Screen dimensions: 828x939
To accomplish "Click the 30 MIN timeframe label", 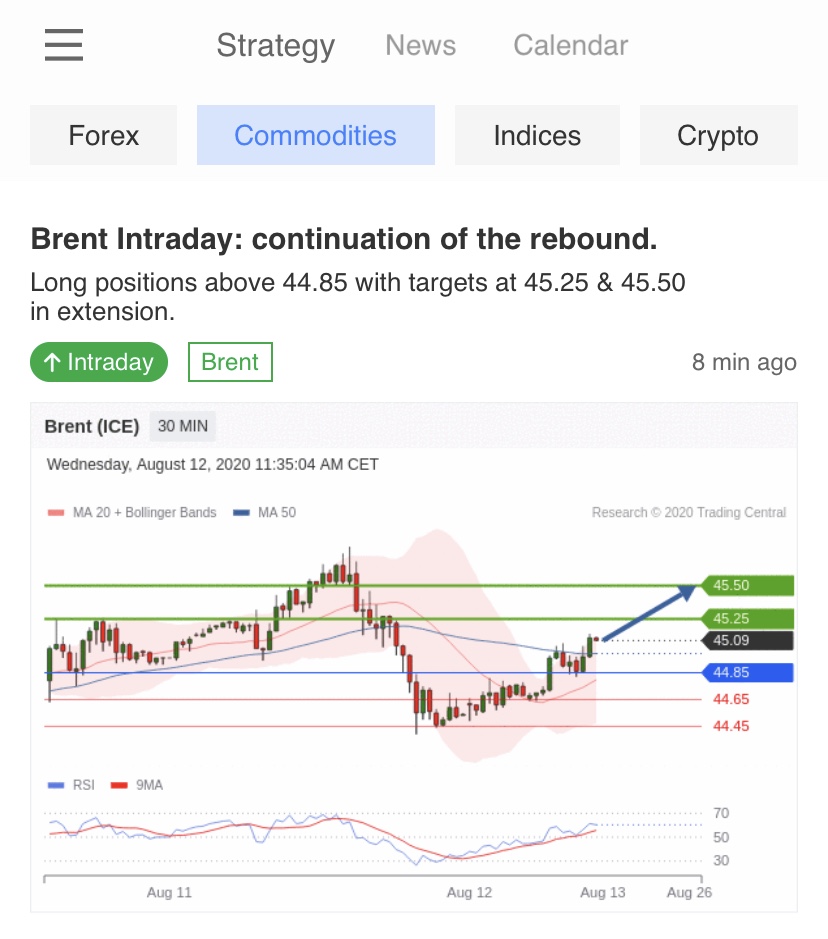I will click(183, 426).
